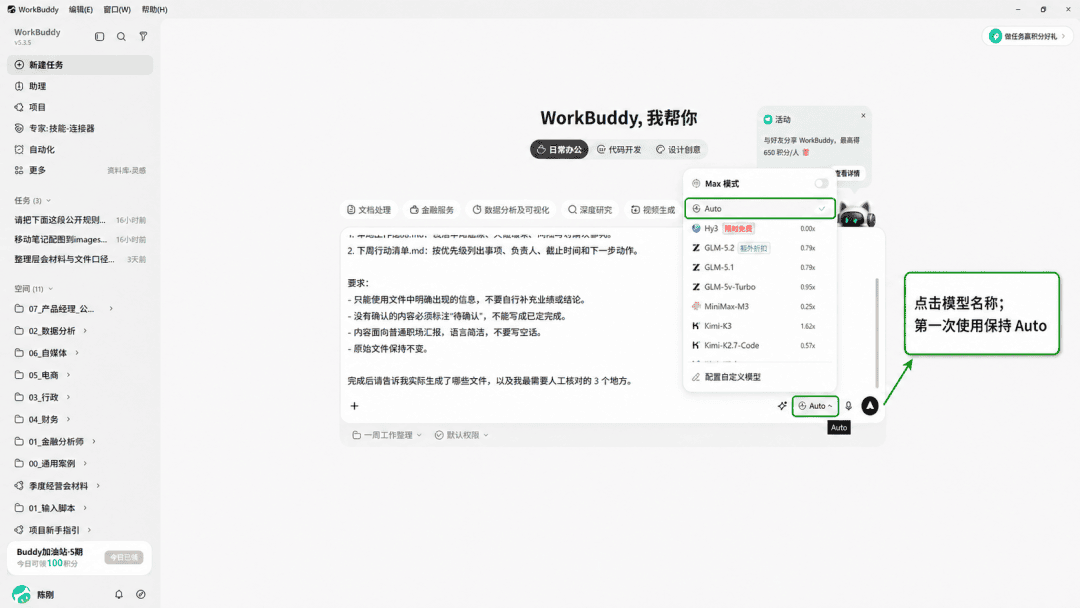Select the 代码开发 mode tab
The height and width of the screenshot is (608, 1080).
coord(619,149)
